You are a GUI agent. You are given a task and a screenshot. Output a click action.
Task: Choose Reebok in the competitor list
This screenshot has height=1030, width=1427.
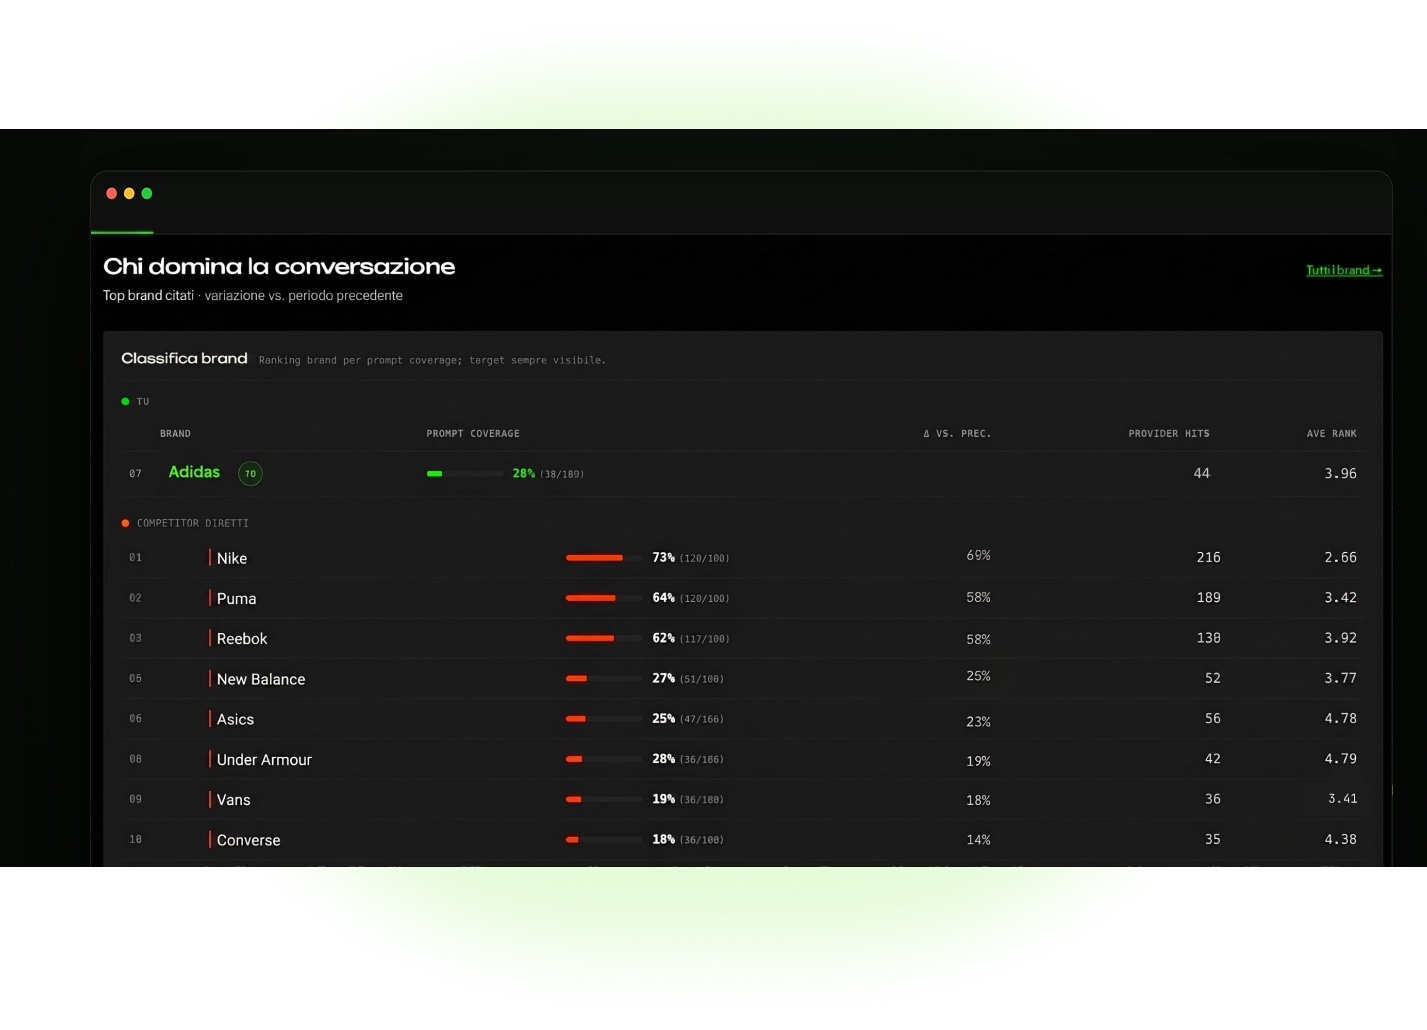click(242, 638)
